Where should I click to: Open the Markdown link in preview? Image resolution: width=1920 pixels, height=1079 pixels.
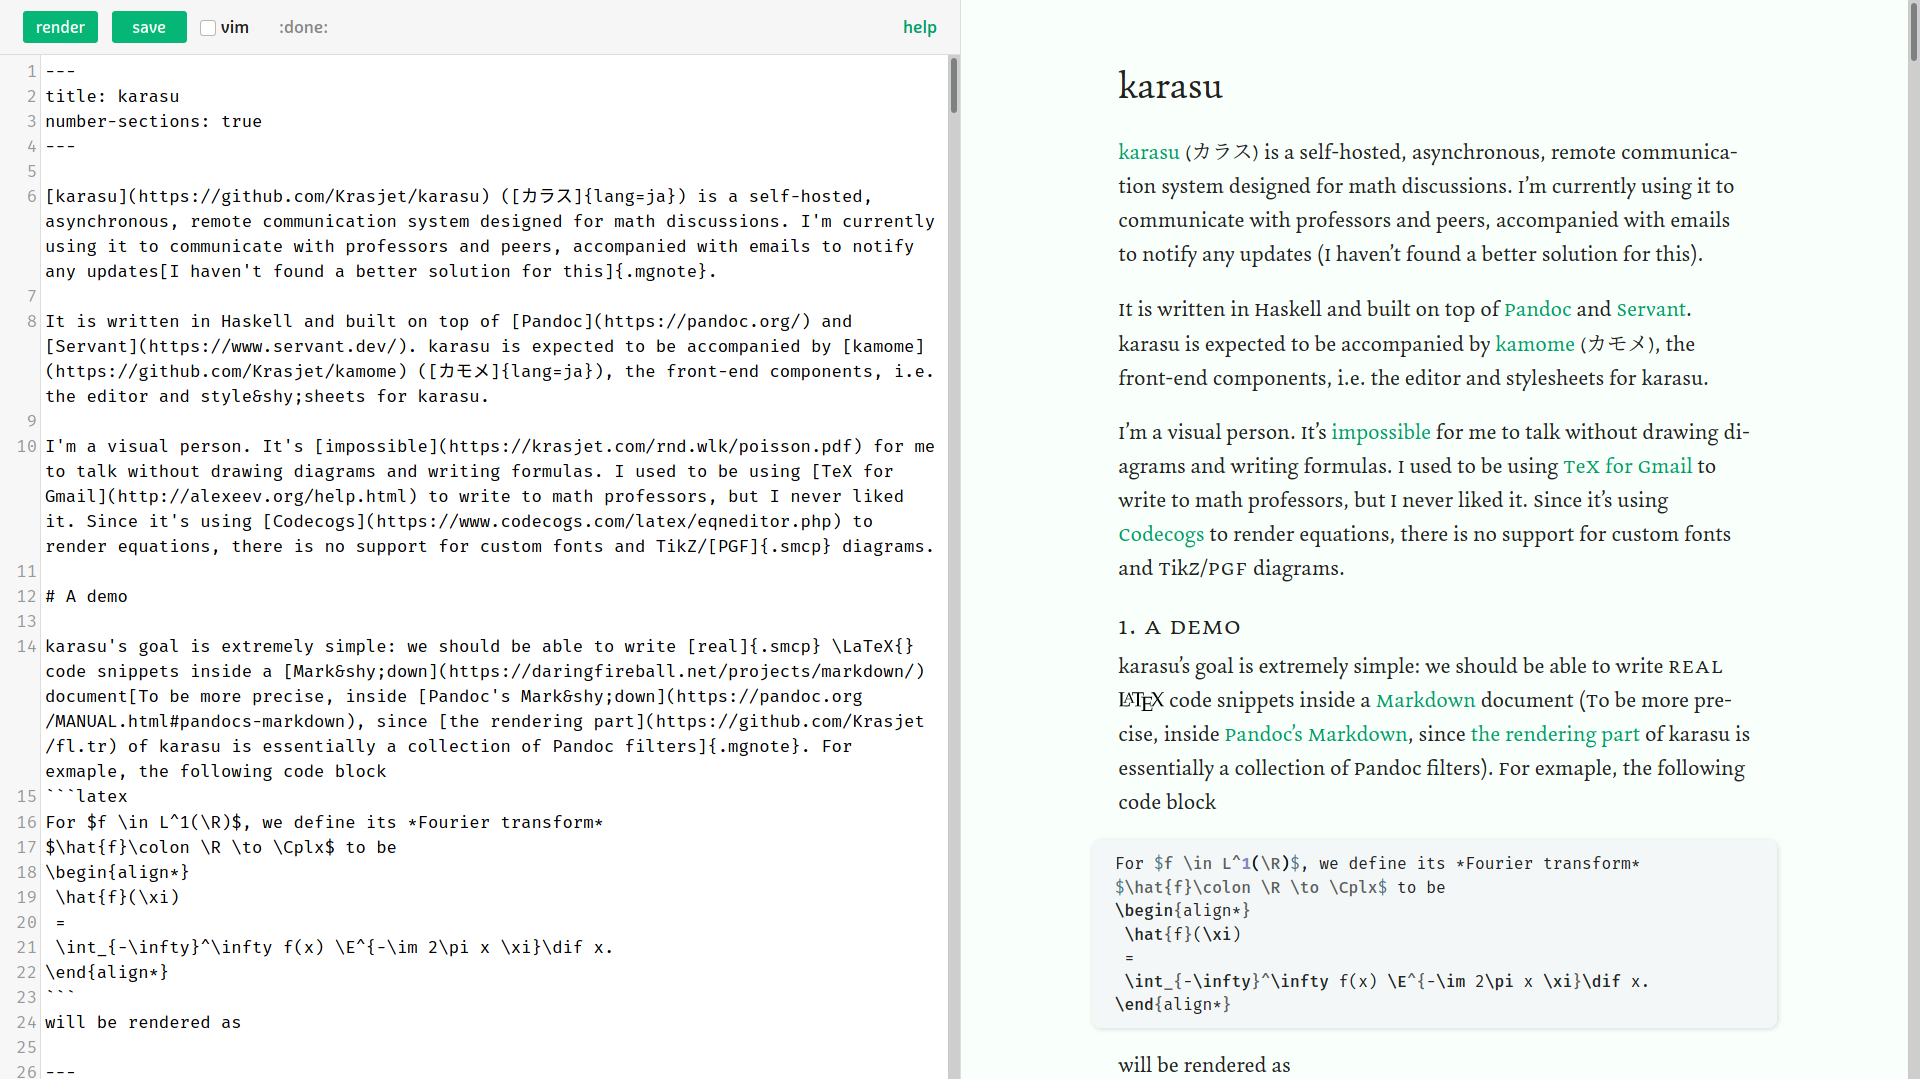tap(1425, 700)
